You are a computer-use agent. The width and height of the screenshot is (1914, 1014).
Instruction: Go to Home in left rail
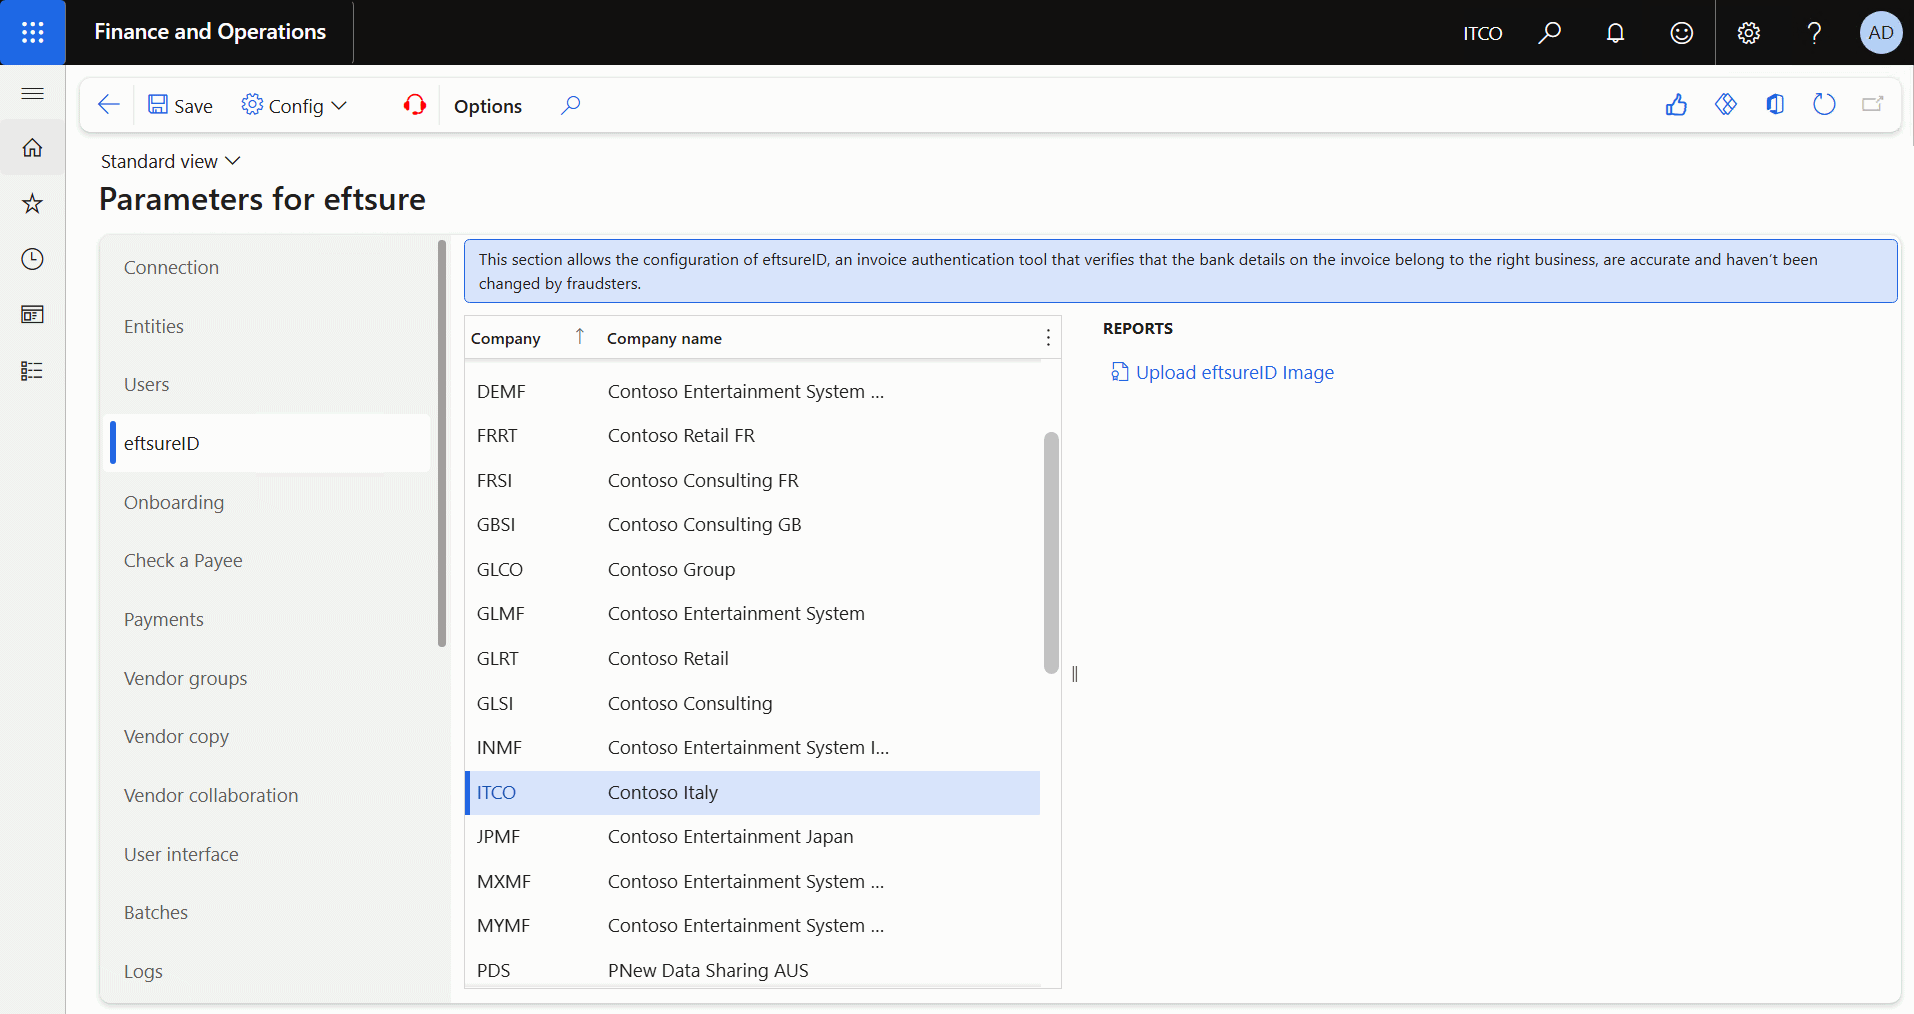point(32,148)
